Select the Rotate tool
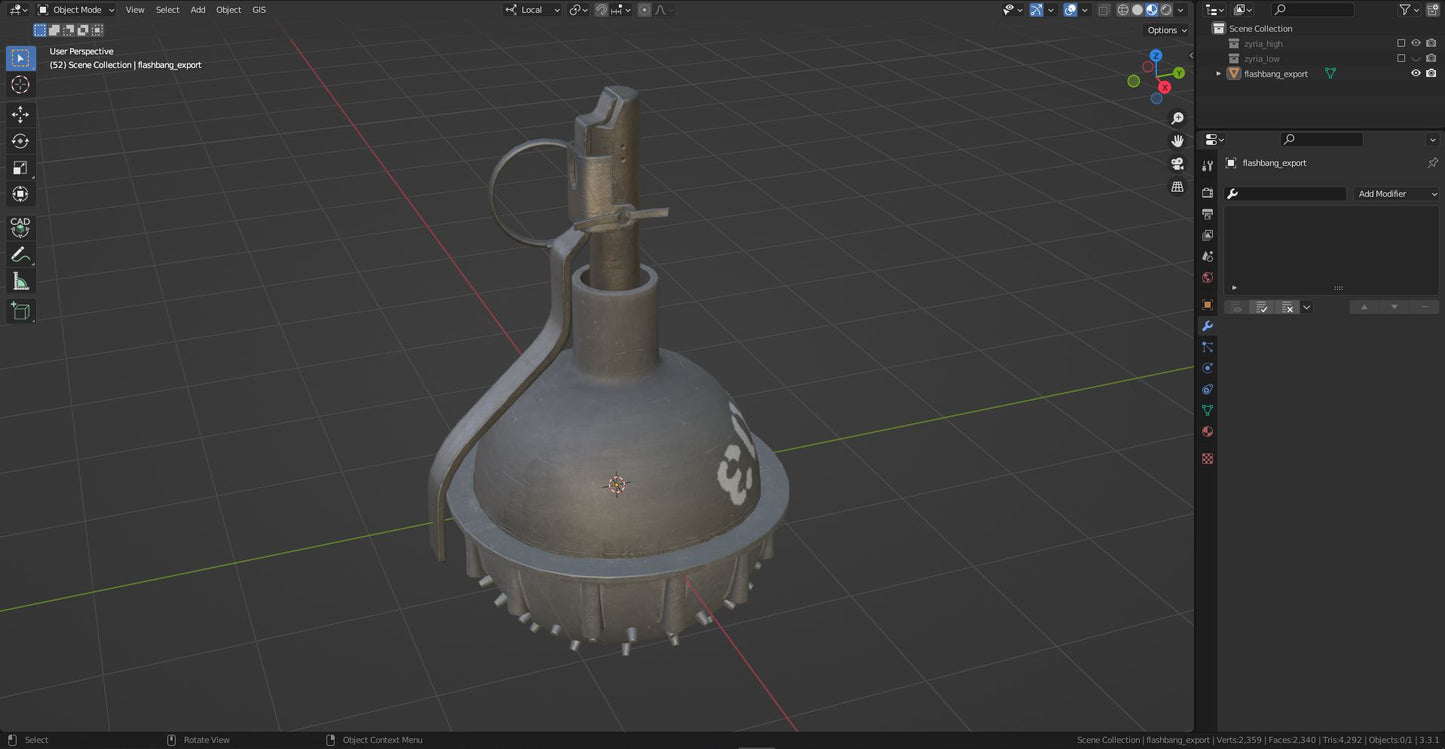The width and height of the screenshot is (1445, 749). (20, 141)
